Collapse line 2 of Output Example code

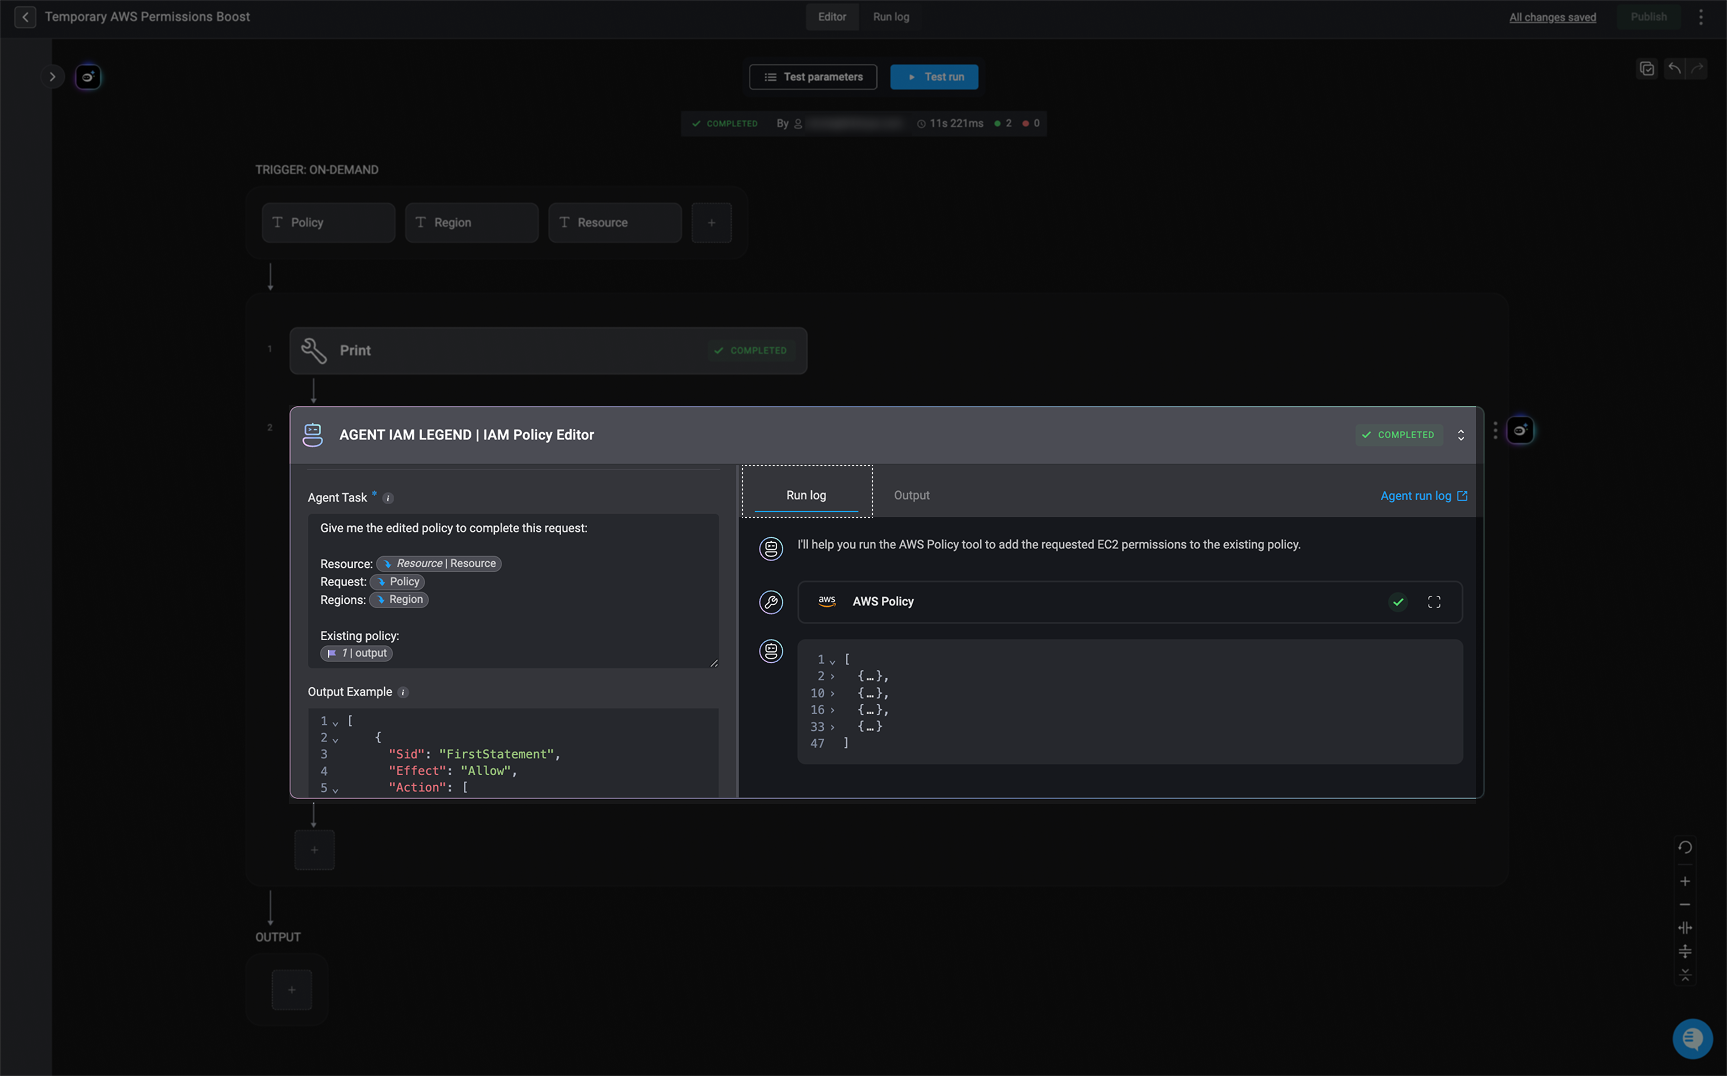point(335,739)
